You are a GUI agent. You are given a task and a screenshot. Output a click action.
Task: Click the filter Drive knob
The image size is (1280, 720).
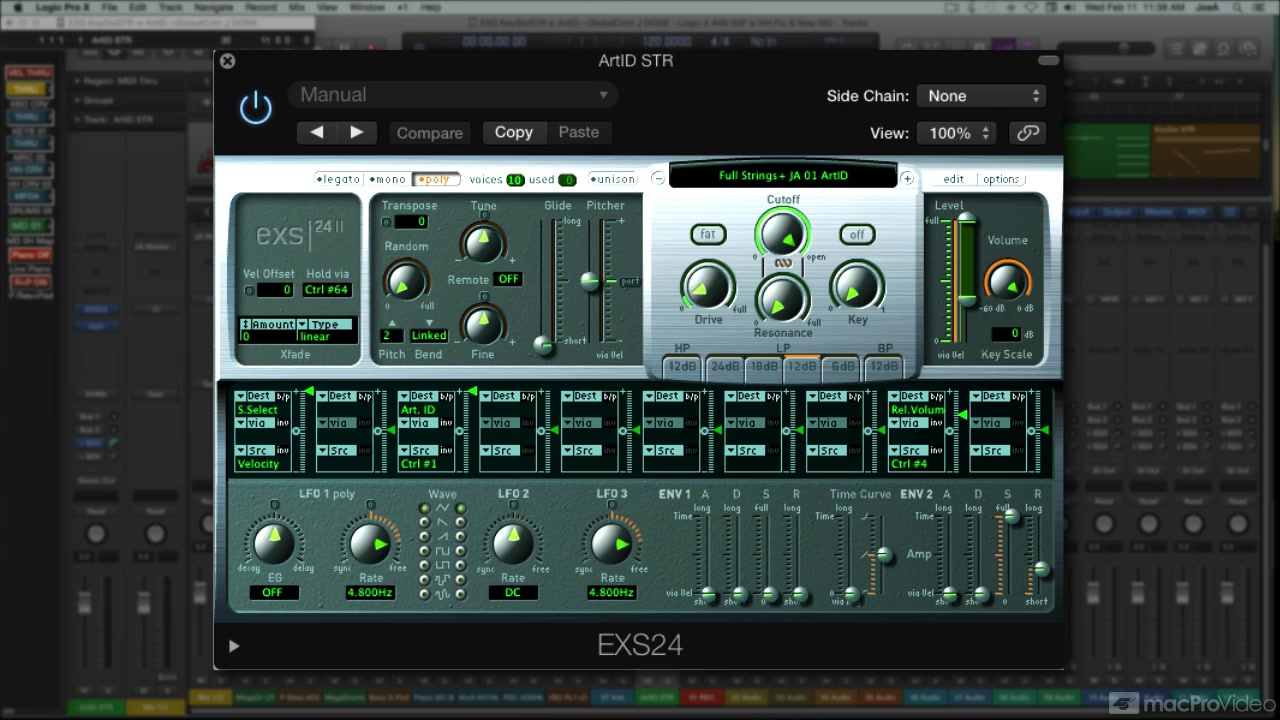(708, 288)
